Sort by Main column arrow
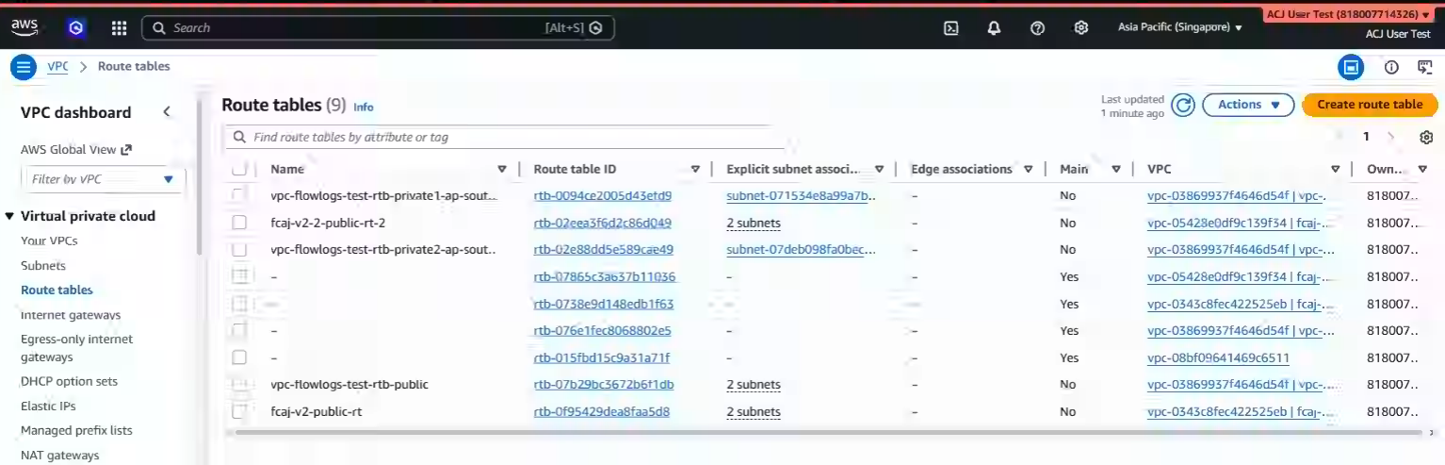Image resolution: width=1445 pixels, height=465 pixels. pos(1116,170)
